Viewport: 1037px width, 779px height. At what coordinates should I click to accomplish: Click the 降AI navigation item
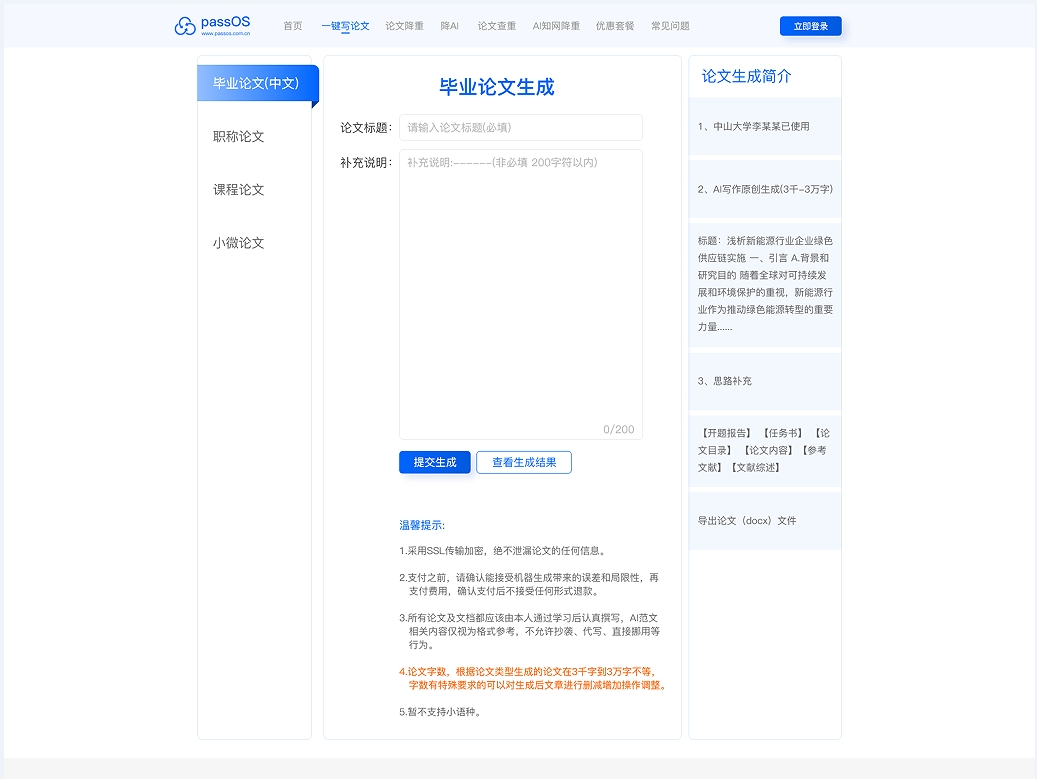(450, 26)
